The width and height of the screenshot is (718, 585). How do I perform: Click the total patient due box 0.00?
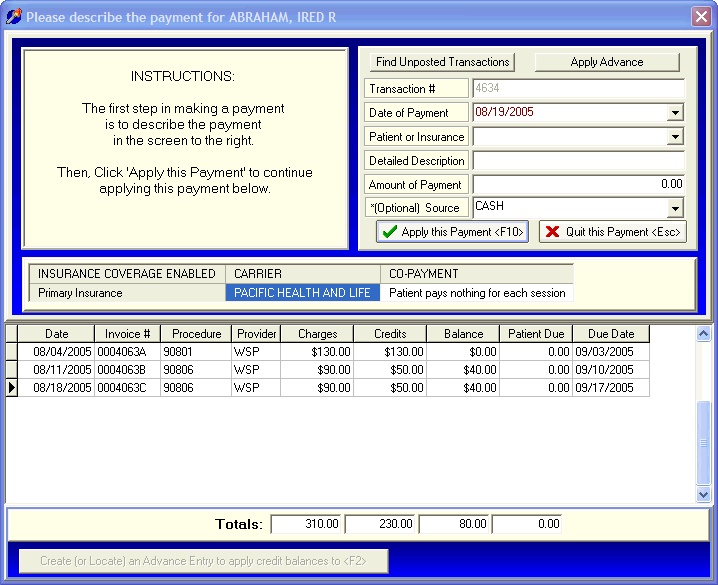(527, 524)
